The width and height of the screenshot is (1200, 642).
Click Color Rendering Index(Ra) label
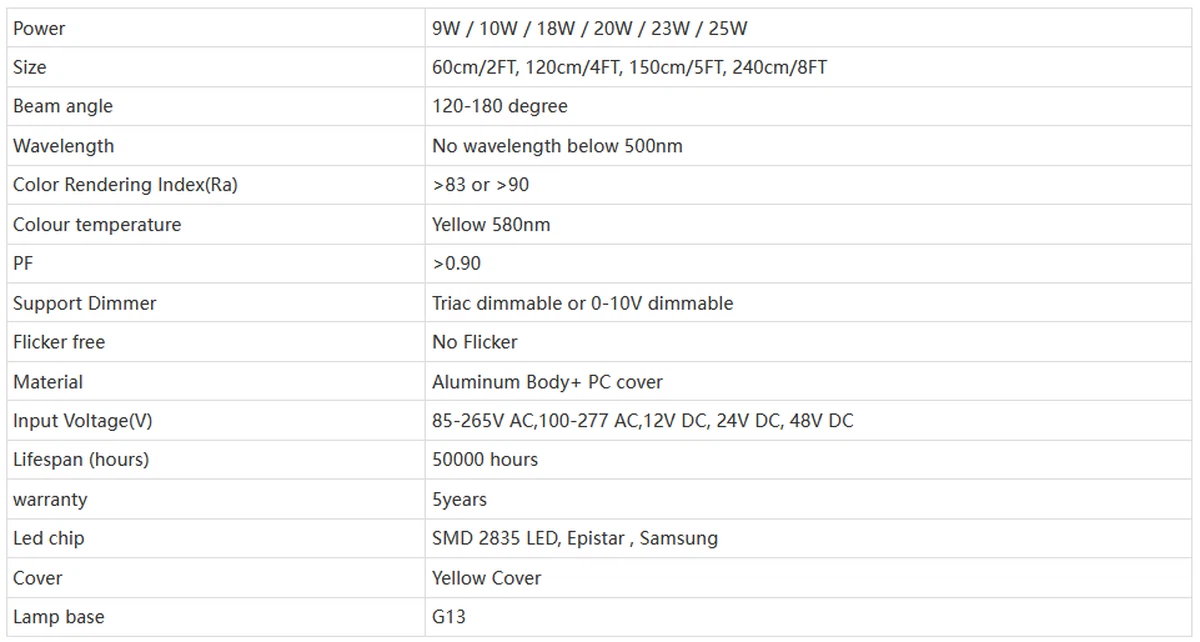(x=125, y=185)
